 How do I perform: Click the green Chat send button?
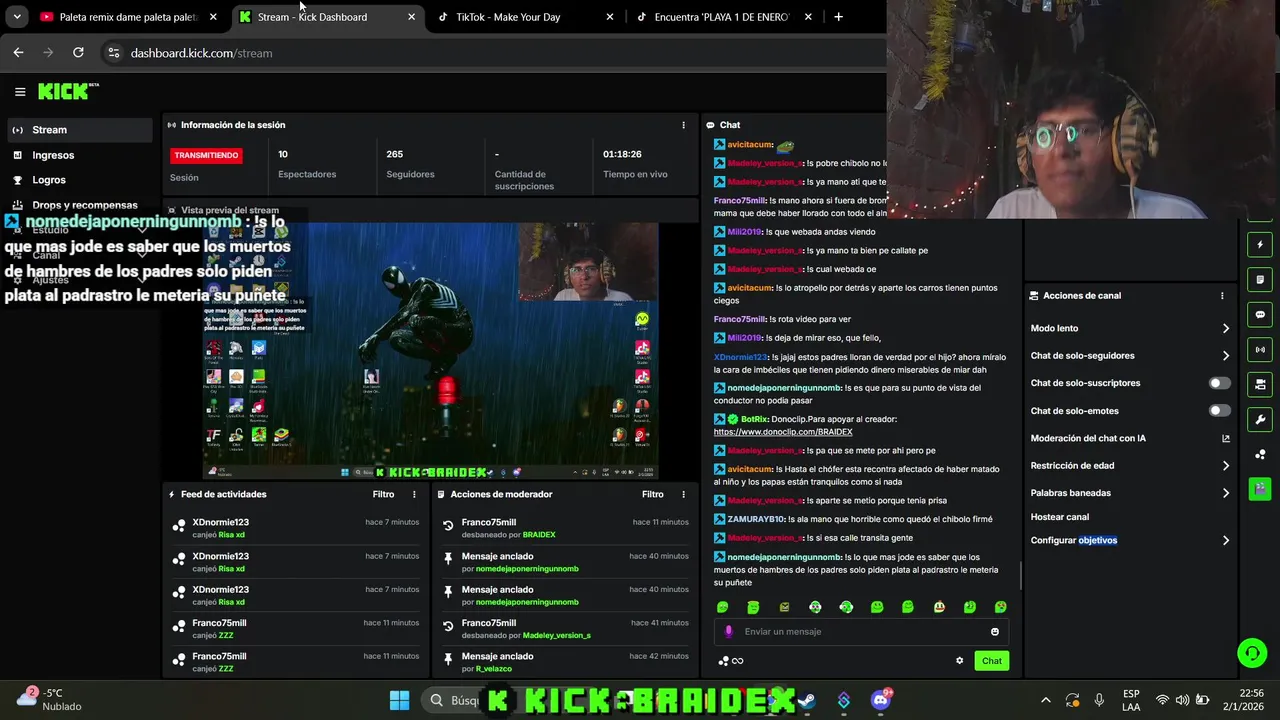(991, 661)
